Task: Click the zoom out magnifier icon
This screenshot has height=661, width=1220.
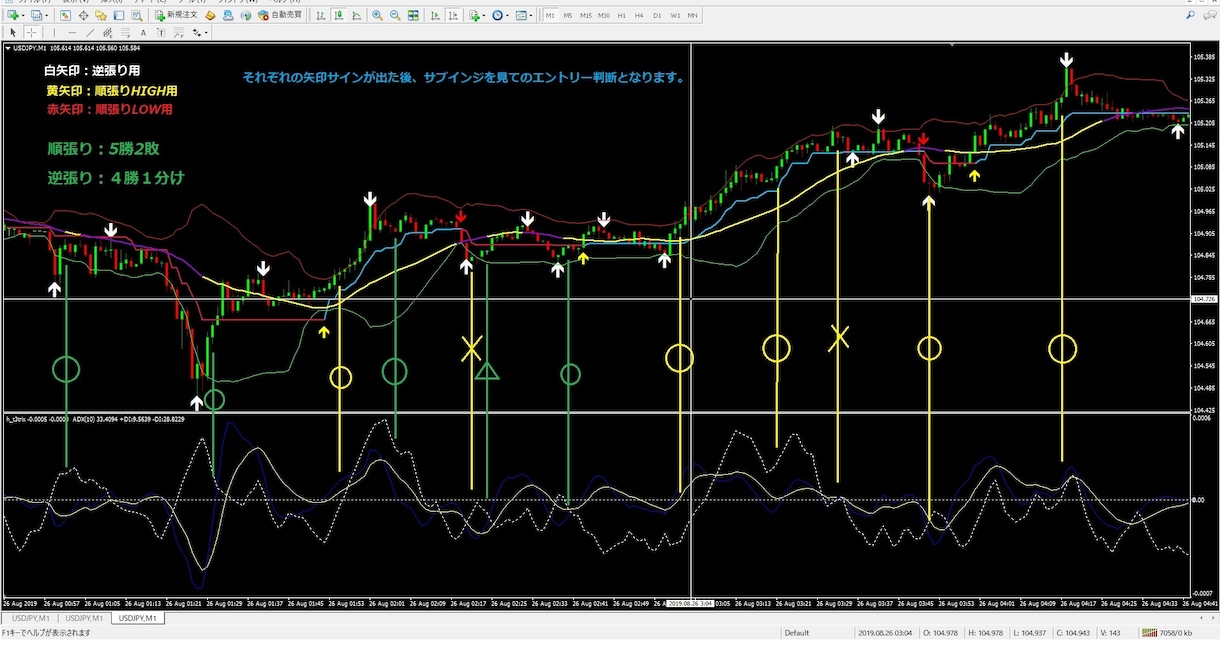Action: tap(395, 15)
